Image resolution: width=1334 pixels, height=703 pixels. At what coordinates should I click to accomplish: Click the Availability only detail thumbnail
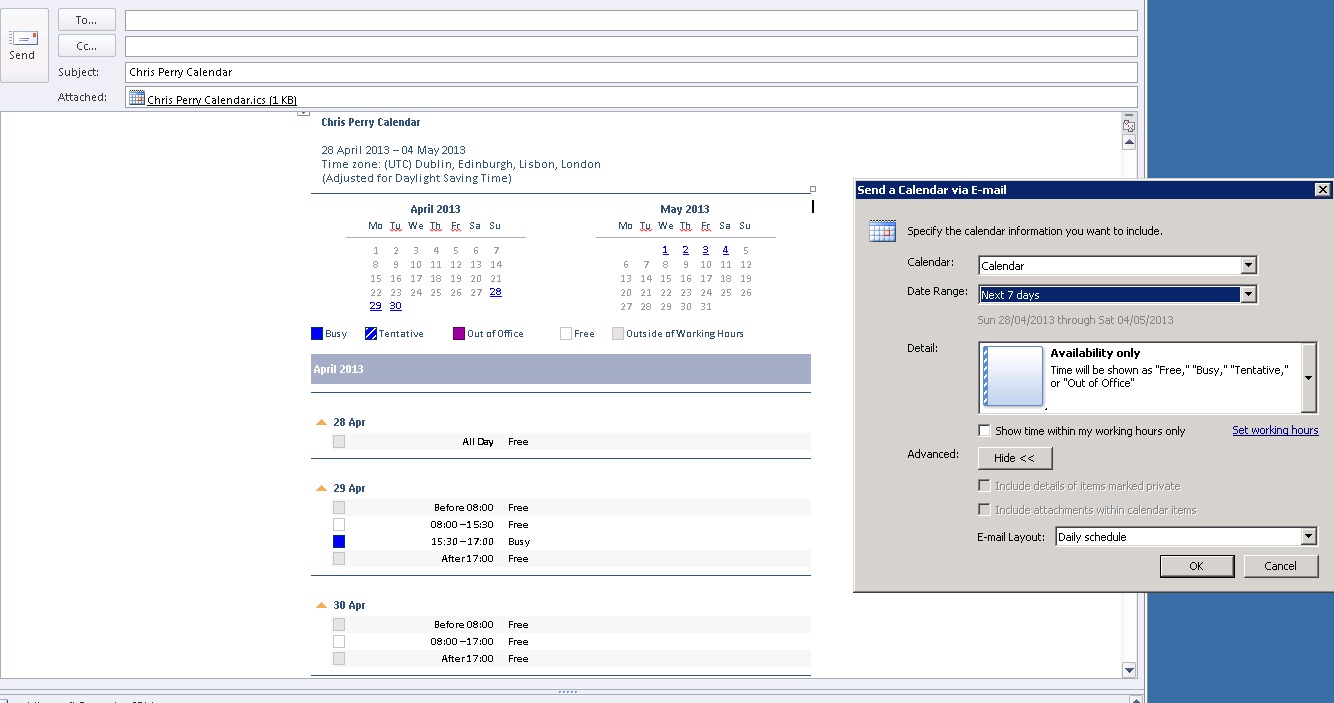1013,377
